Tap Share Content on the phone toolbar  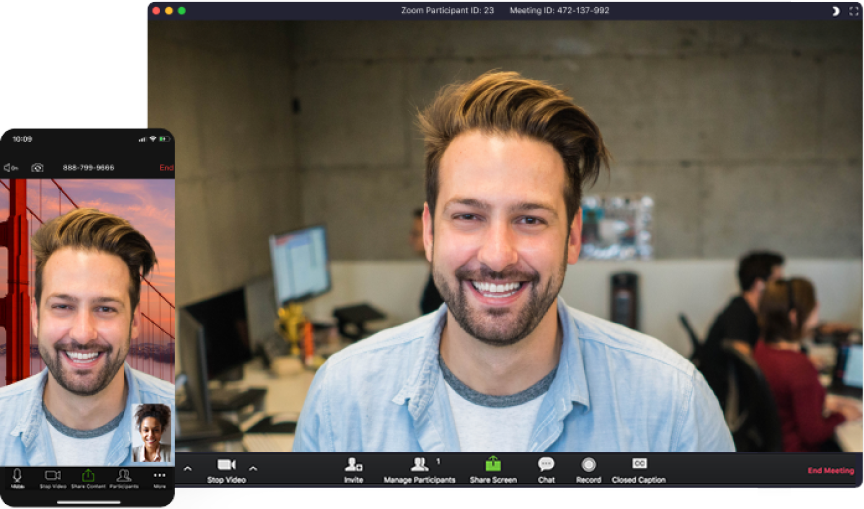(88, 479)
